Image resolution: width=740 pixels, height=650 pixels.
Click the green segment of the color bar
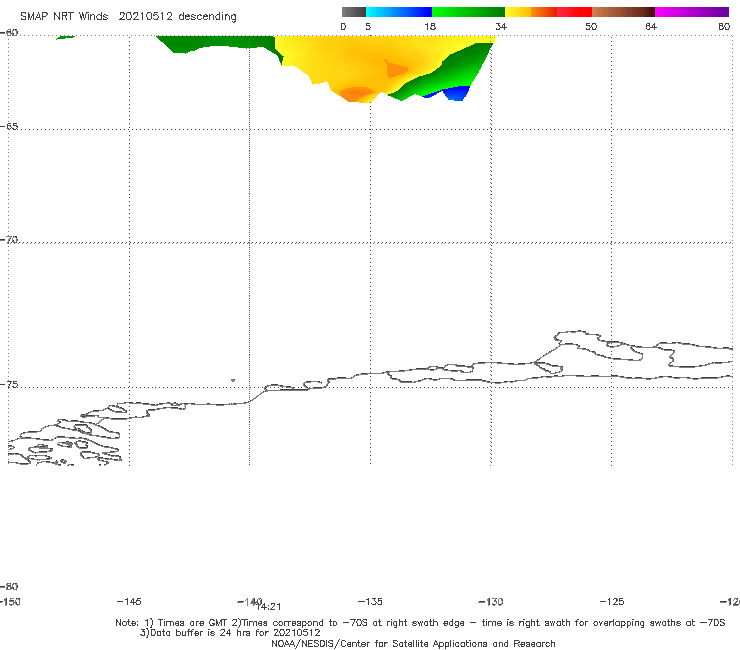point(468,12)
